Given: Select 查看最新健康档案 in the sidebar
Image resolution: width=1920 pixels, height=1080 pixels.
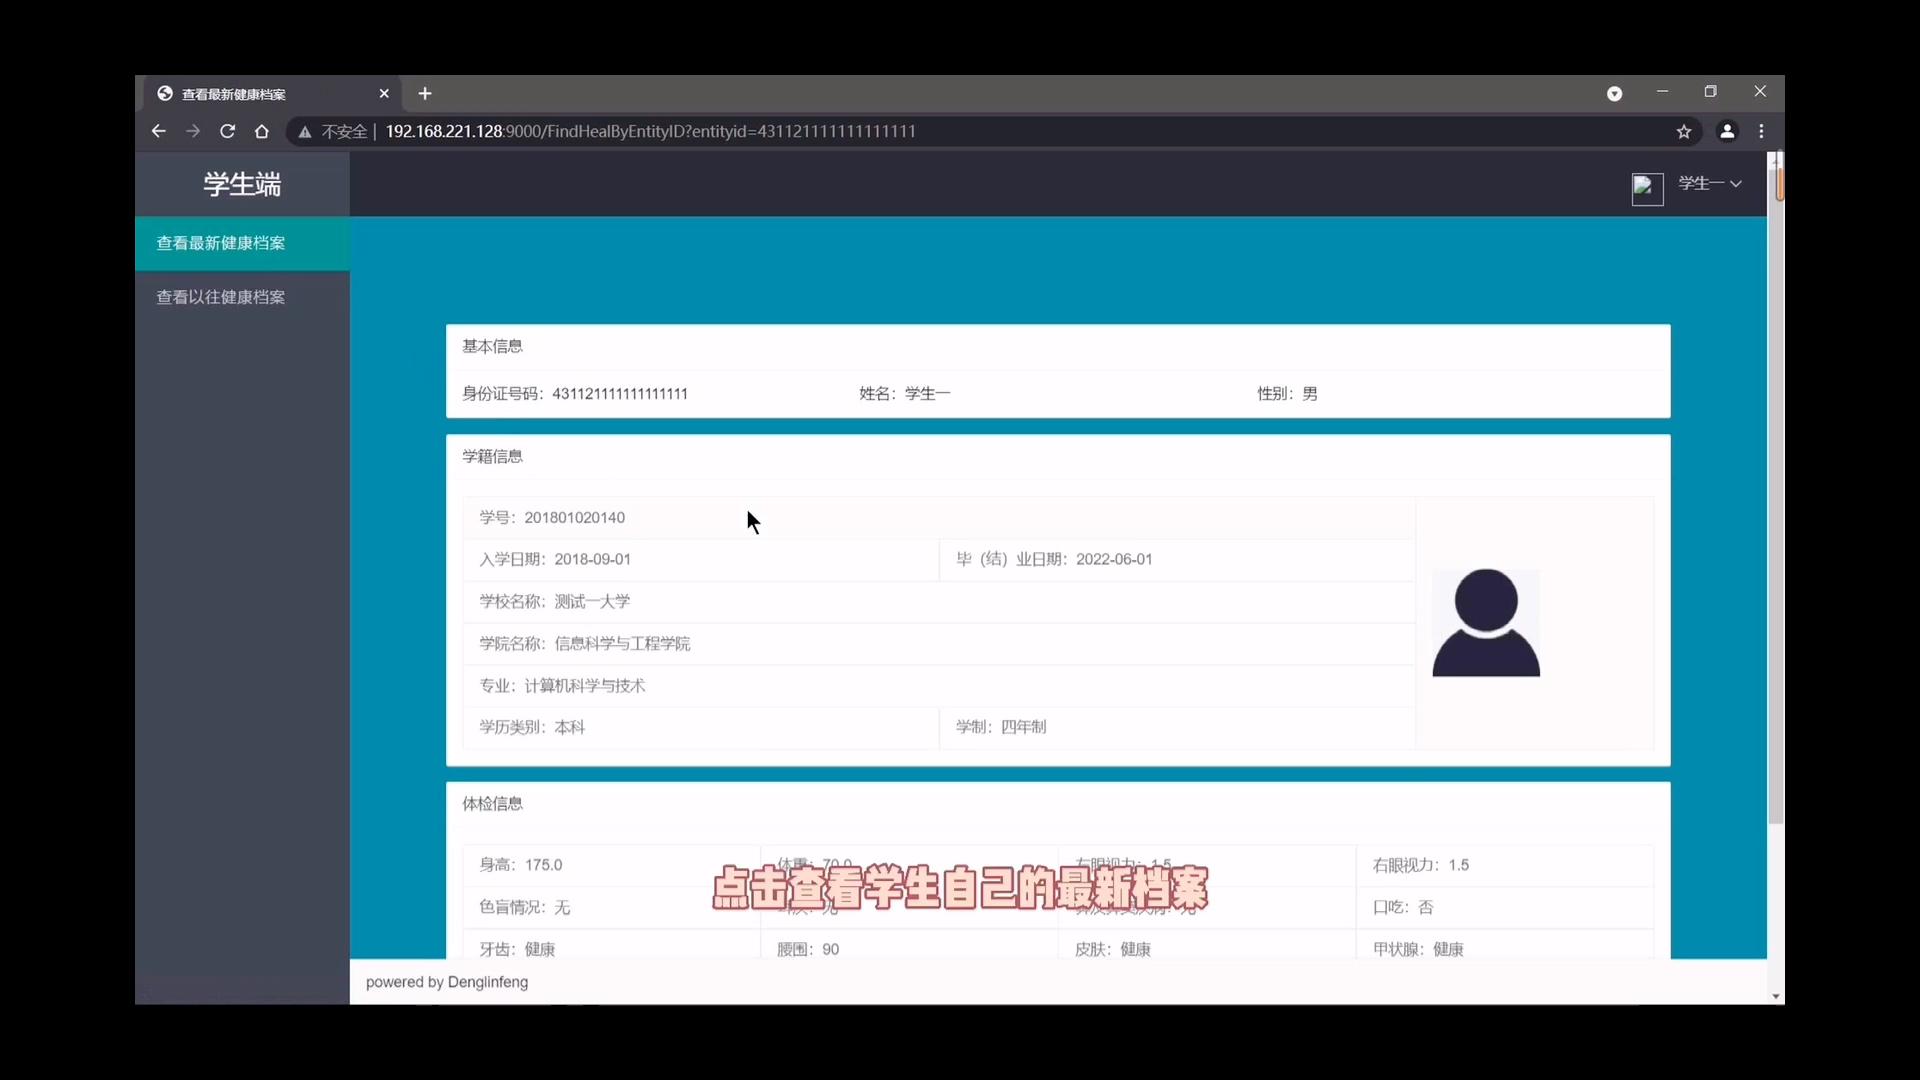Looking at the screenshot, I should point(242,243).
